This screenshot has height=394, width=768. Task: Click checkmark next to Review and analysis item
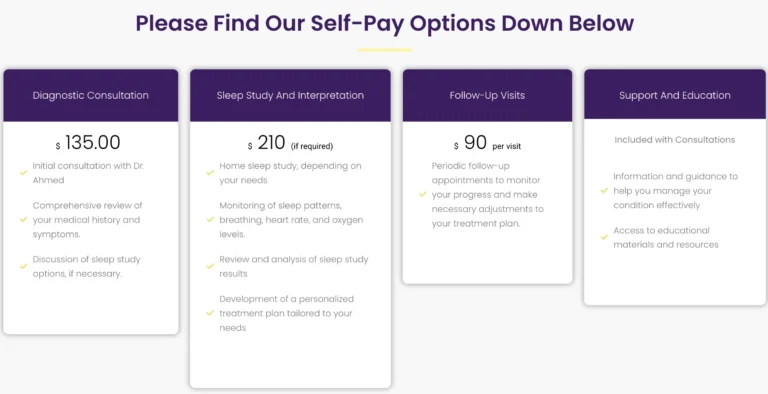tap(210, 266)
